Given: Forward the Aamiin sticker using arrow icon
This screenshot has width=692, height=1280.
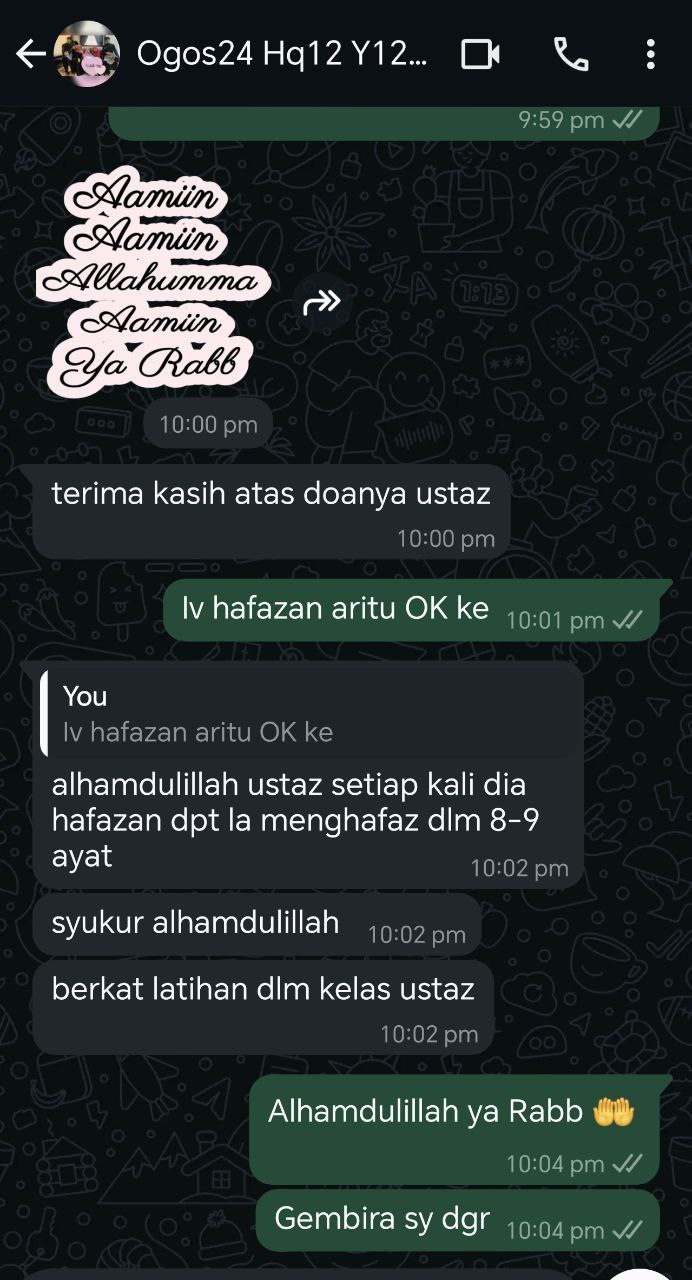Looking at the screenshot, I should (x=322, y=301).
